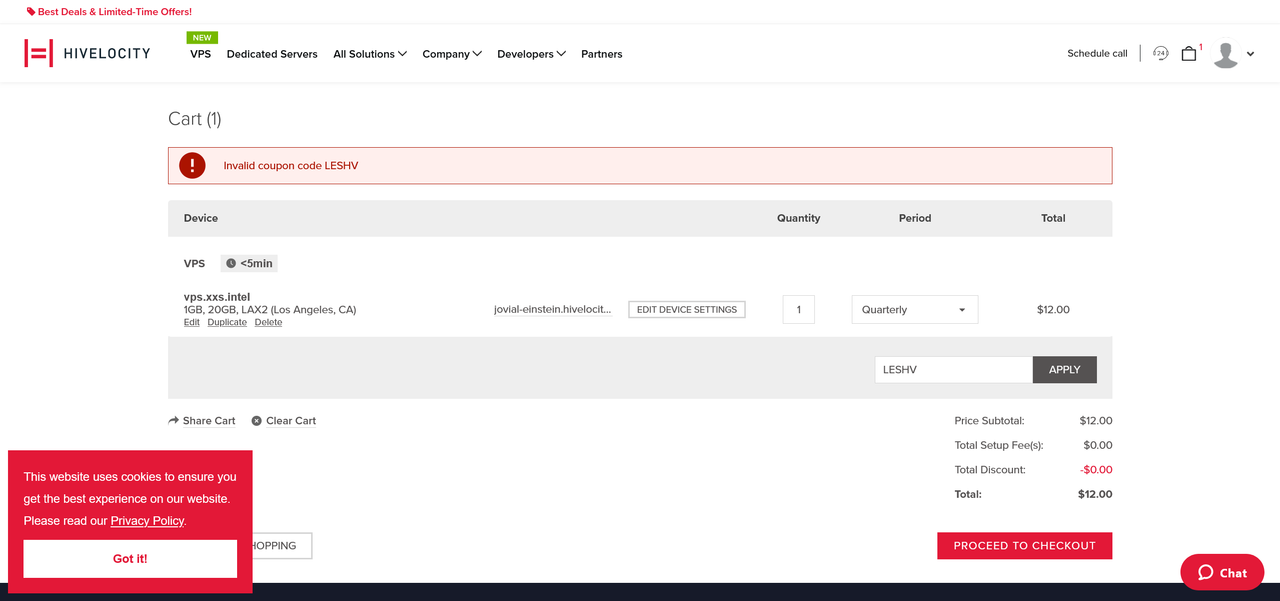1280x601 pixels.
Task: Expand the All Solutions menu
Action: (370, 54)
